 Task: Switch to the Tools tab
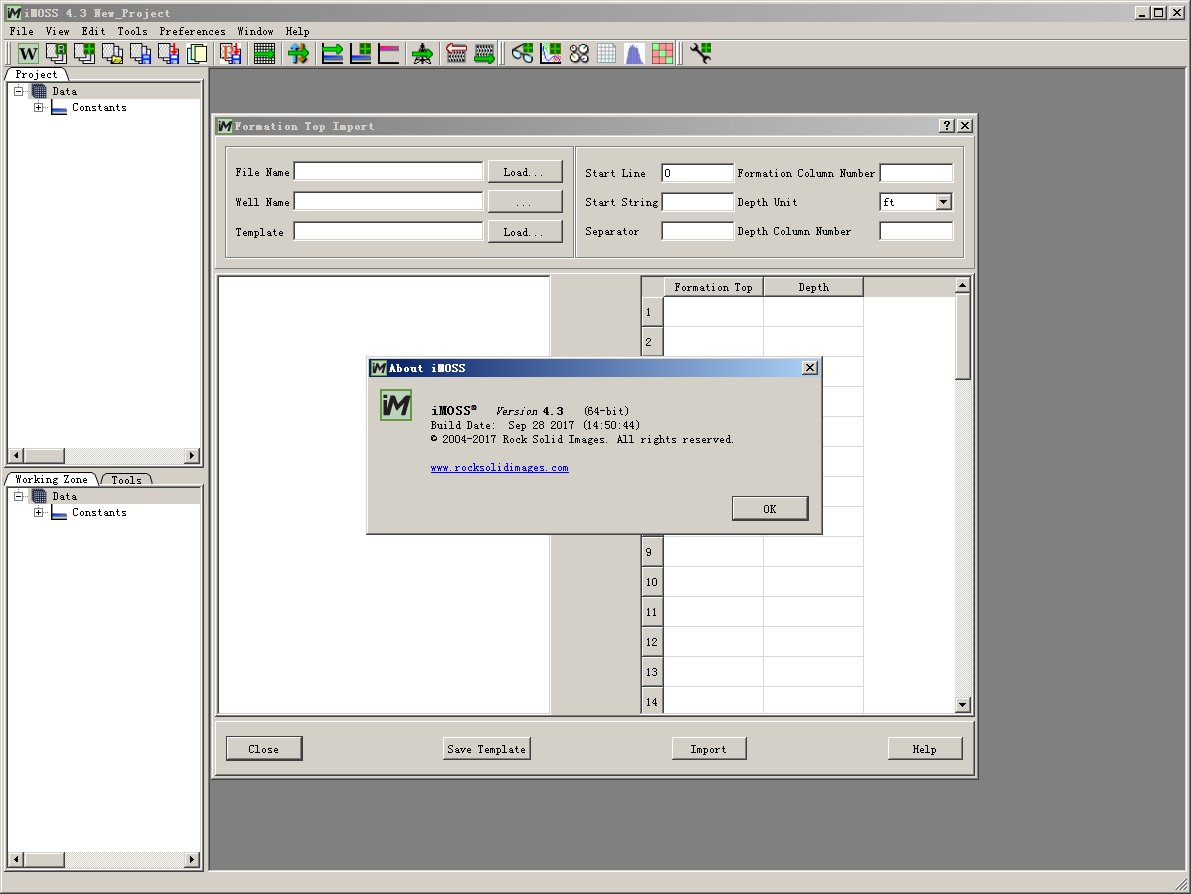126,480
